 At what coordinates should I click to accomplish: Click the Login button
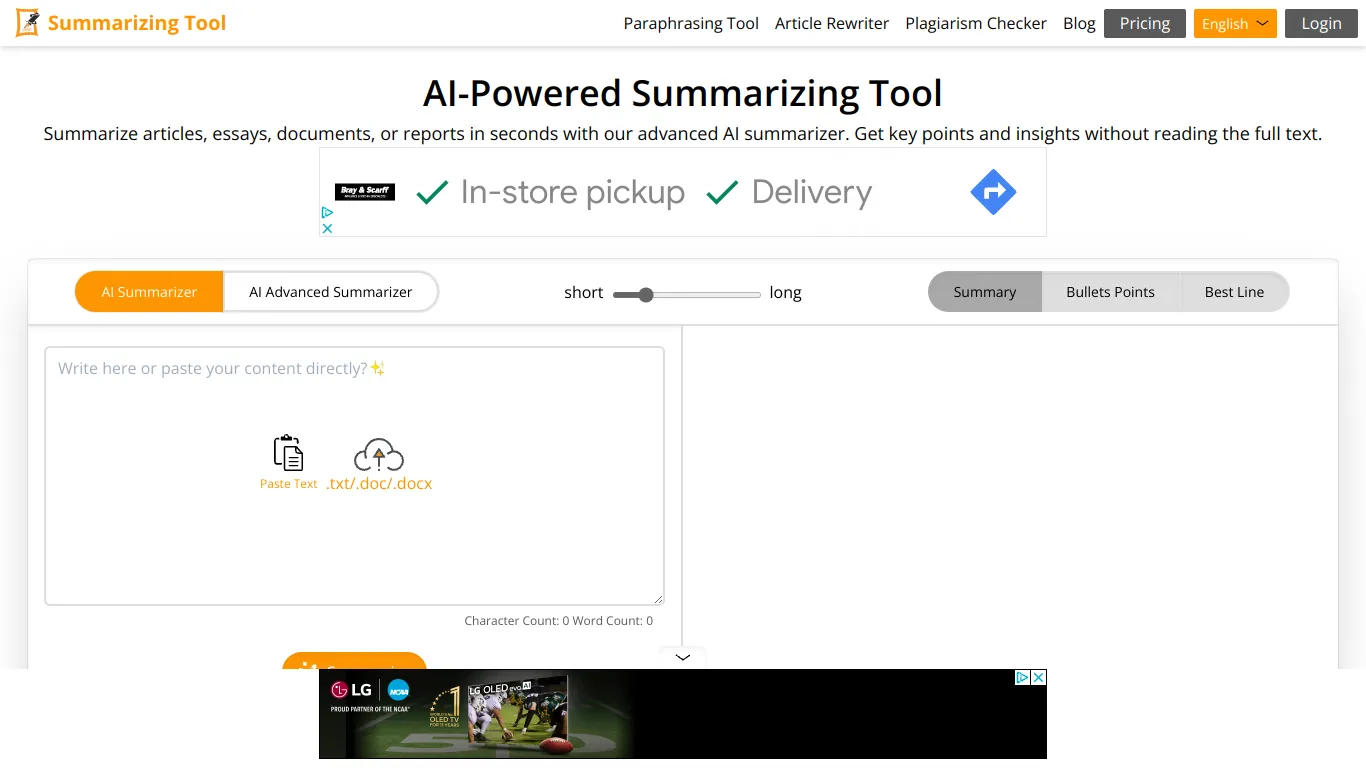1320,23
